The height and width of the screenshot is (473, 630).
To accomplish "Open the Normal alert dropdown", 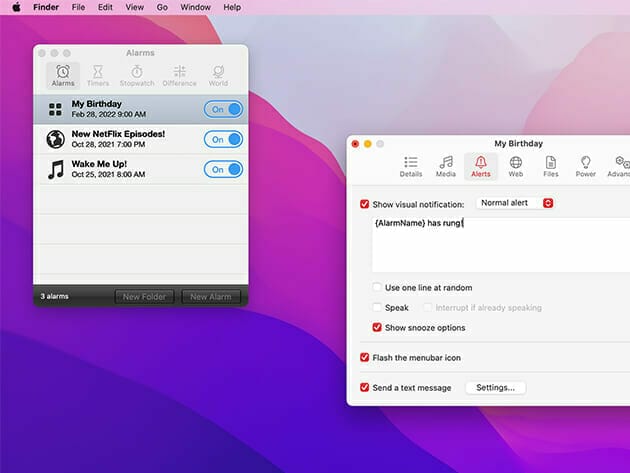I will click(515, 203).
